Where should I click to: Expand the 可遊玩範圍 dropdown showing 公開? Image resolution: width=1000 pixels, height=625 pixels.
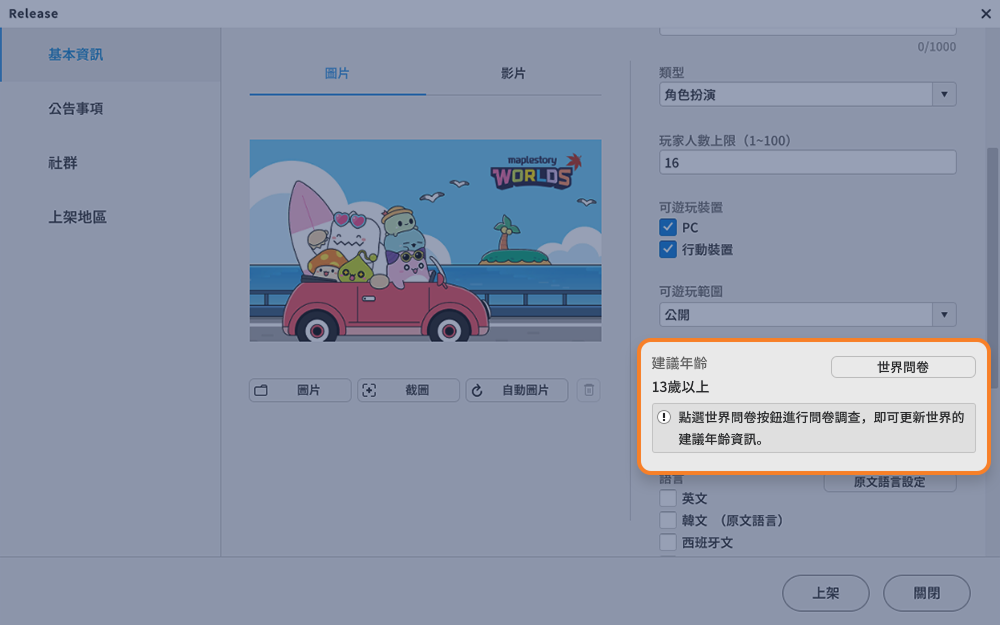click(807, 314)
